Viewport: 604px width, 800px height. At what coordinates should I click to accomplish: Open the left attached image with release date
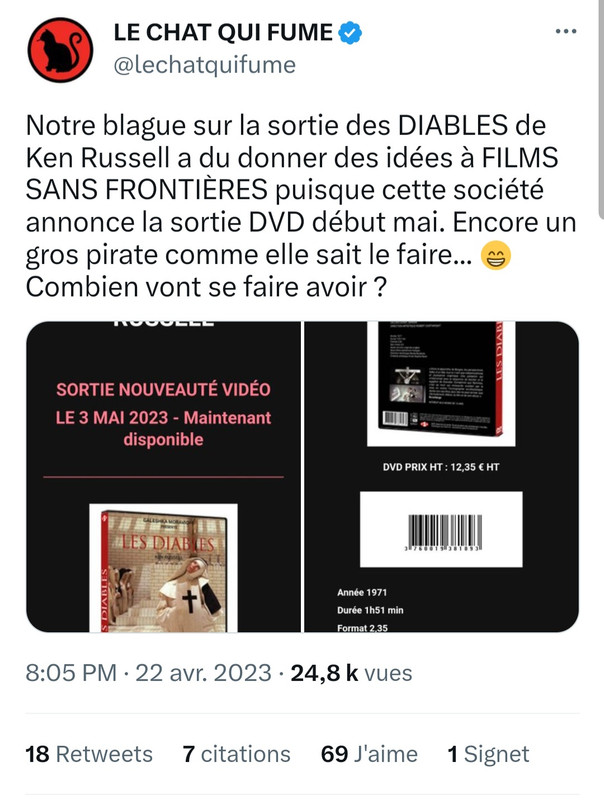coord(163,477)
